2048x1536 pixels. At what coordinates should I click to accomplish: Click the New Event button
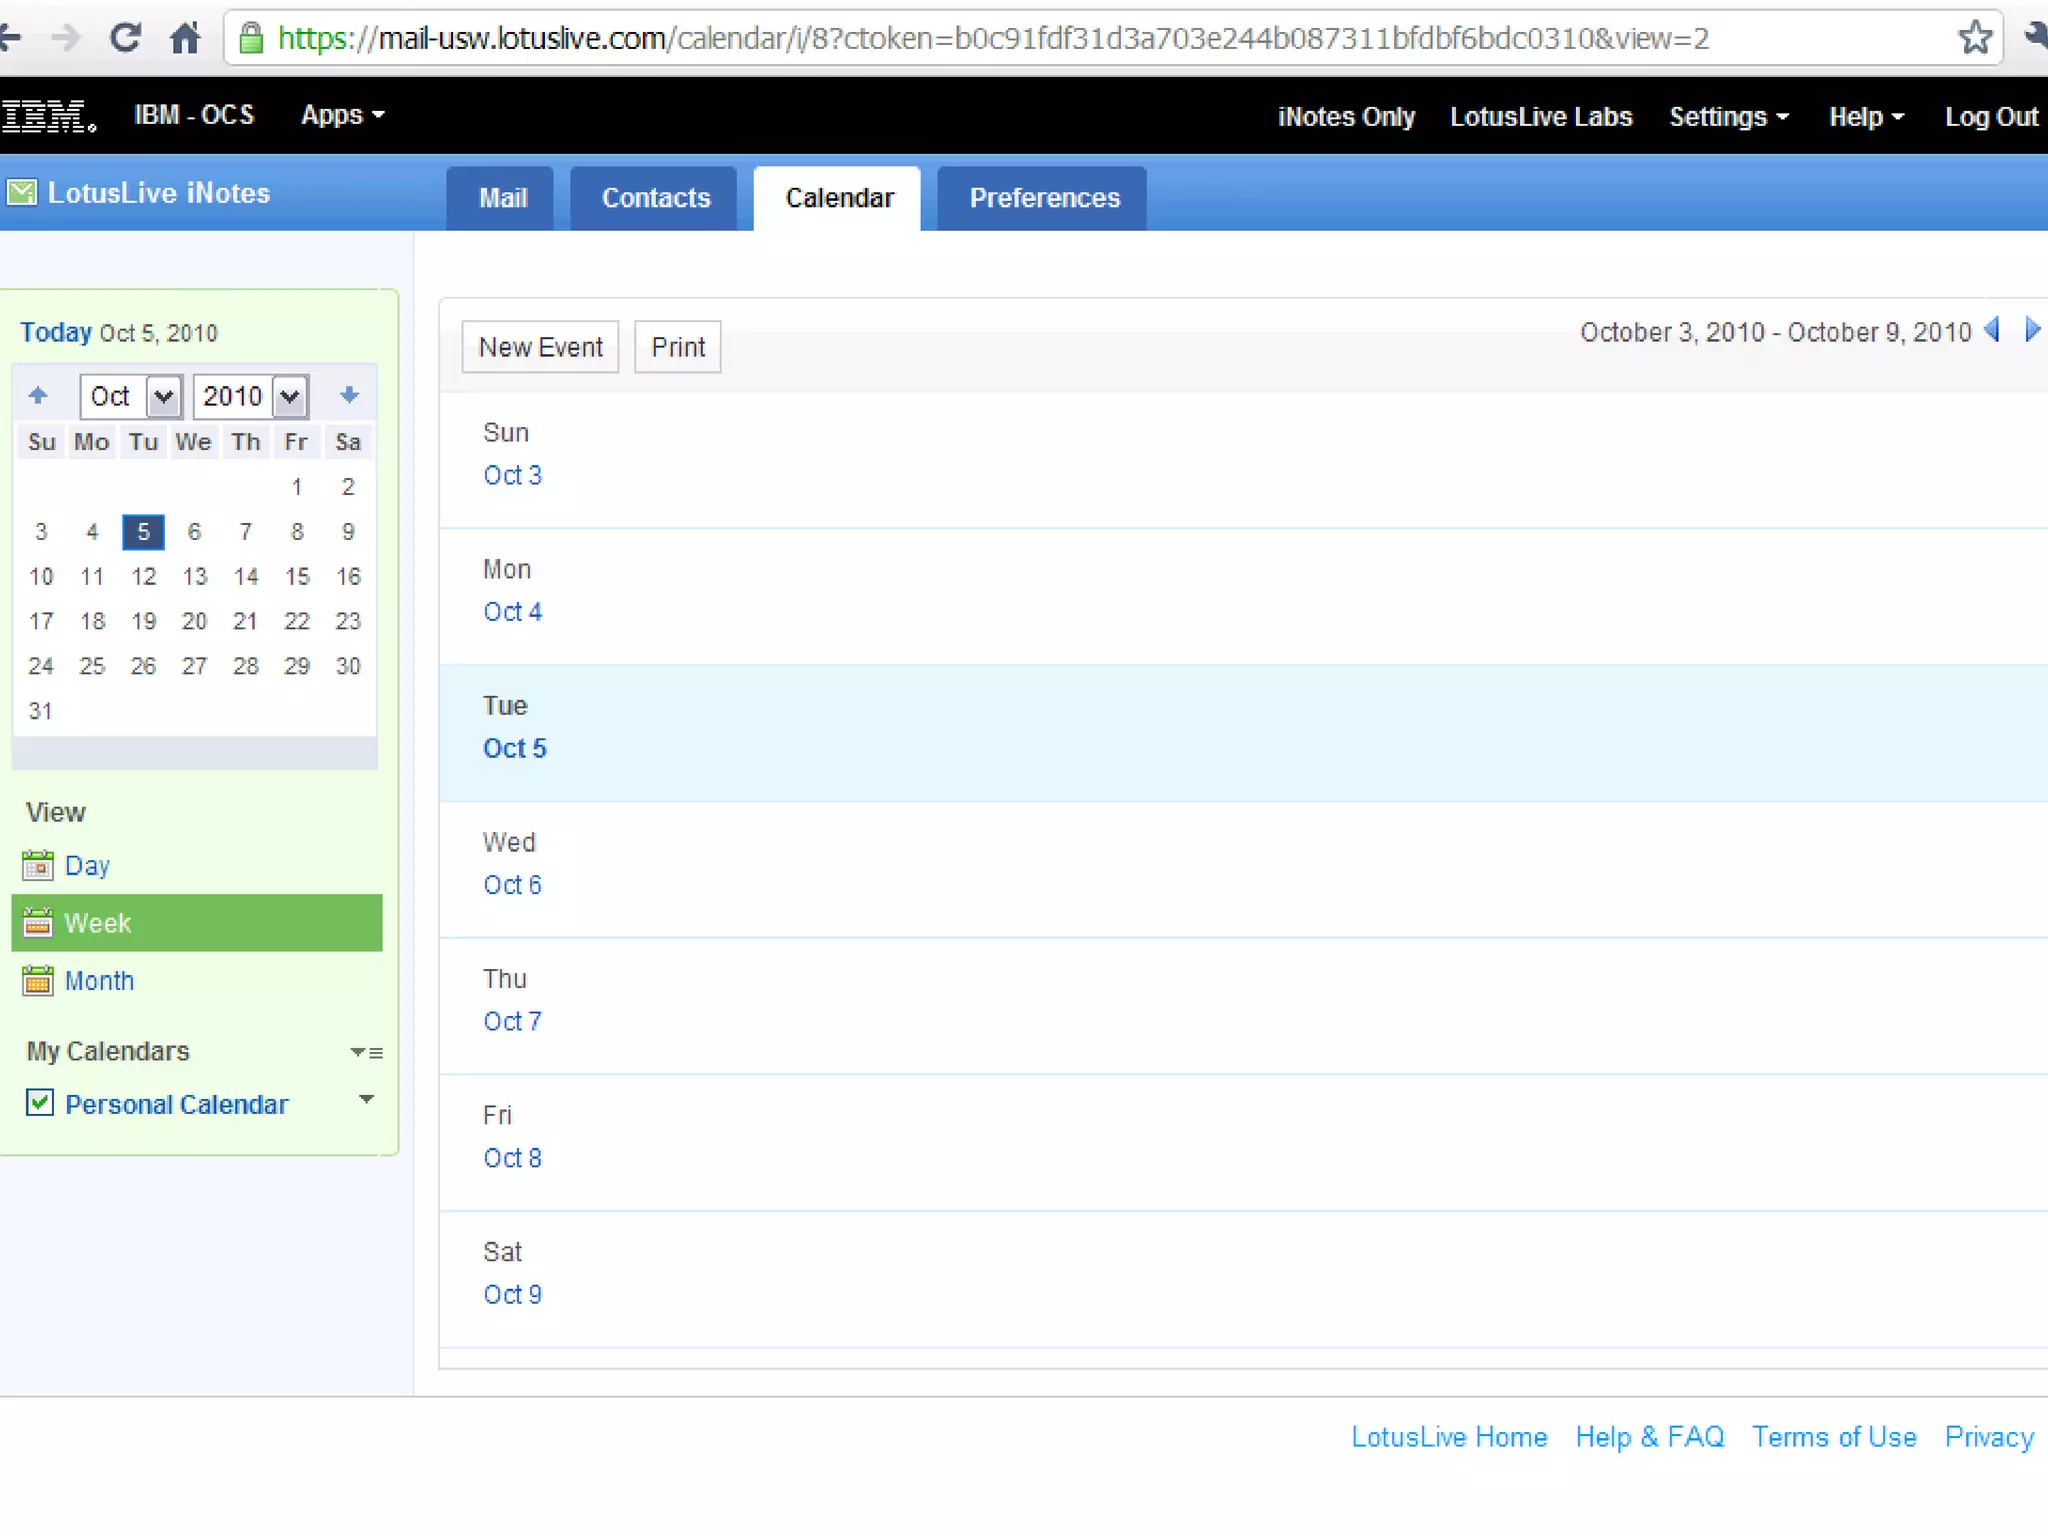point(540,347)
